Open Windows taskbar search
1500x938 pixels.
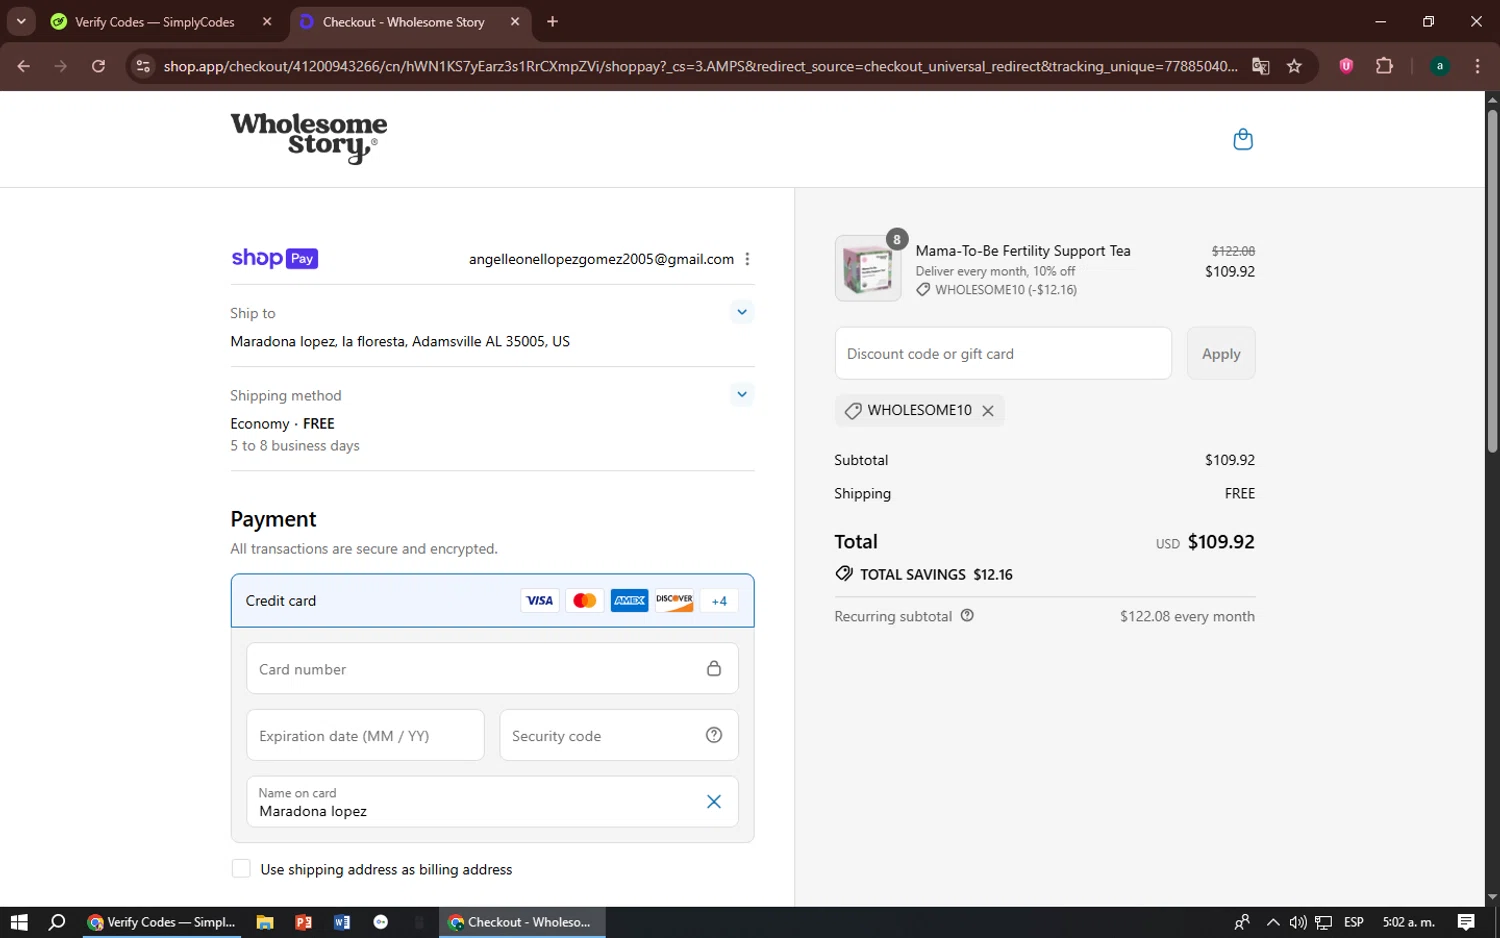[x=57, y=922]
